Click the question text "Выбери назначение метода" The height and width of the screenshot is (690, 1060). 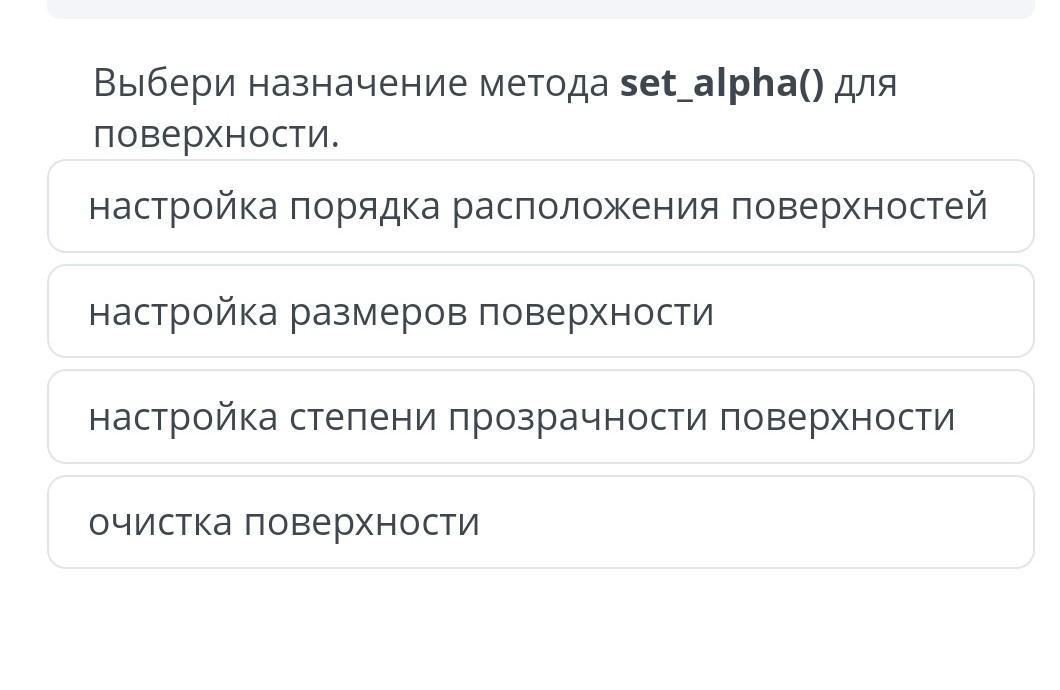(x=350, y=84)
